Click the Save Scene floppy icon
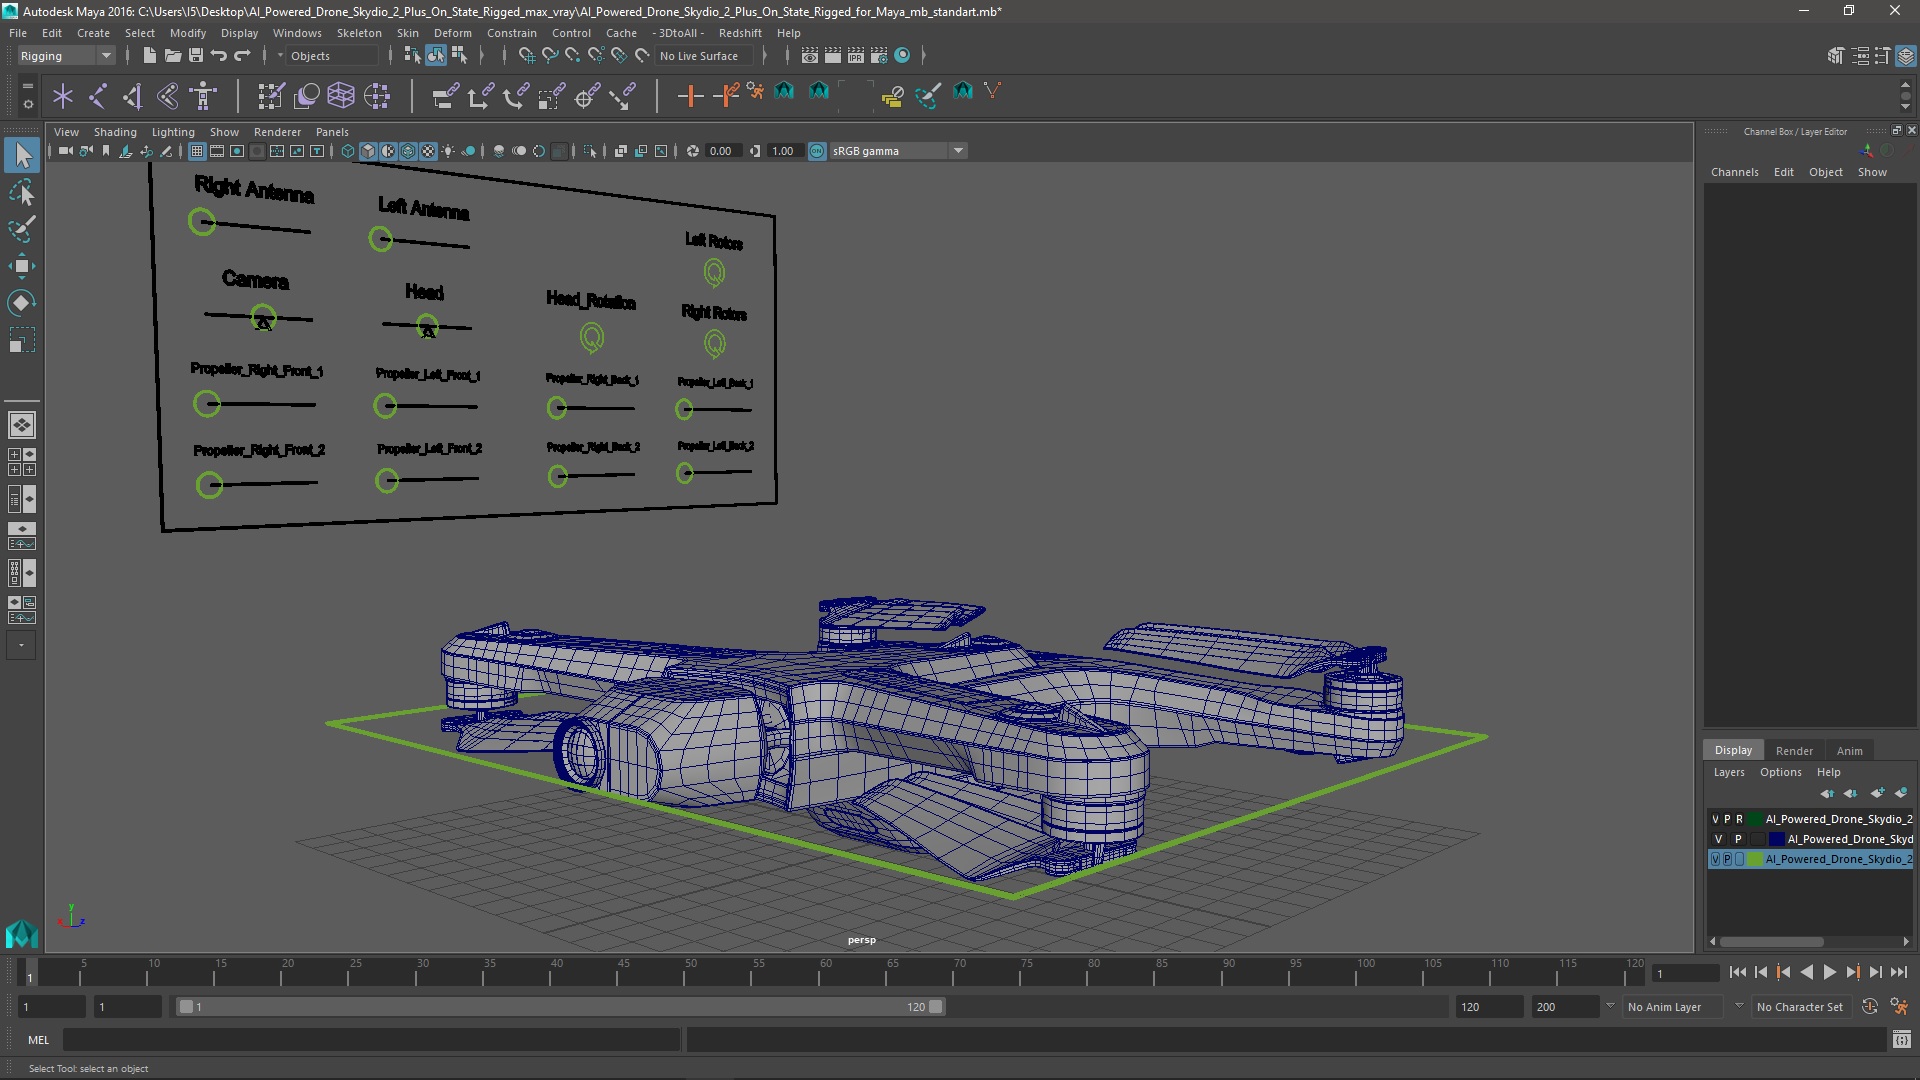1920x1080 pixels. [196, 56]
